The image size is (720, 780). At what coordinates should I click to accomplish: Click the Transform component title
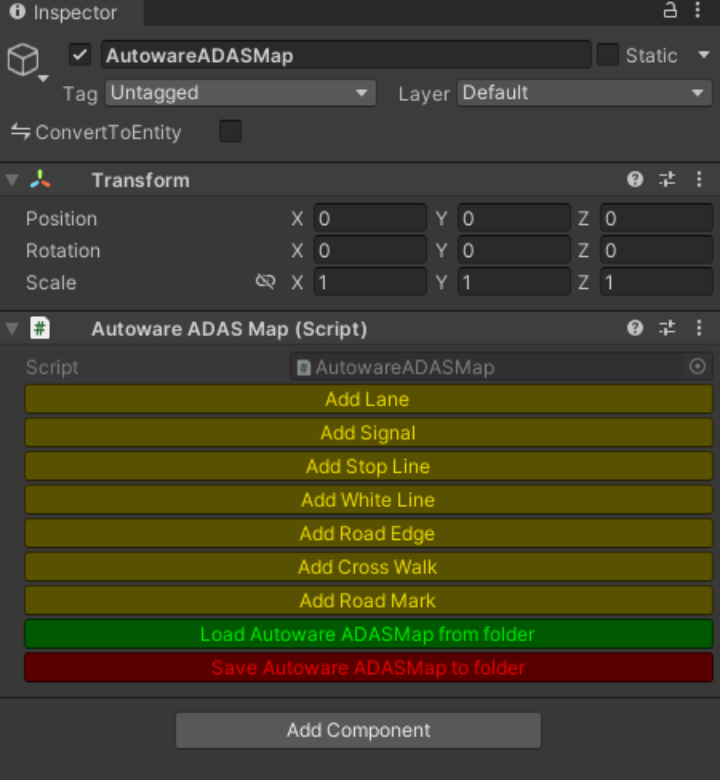pos(141,180)
